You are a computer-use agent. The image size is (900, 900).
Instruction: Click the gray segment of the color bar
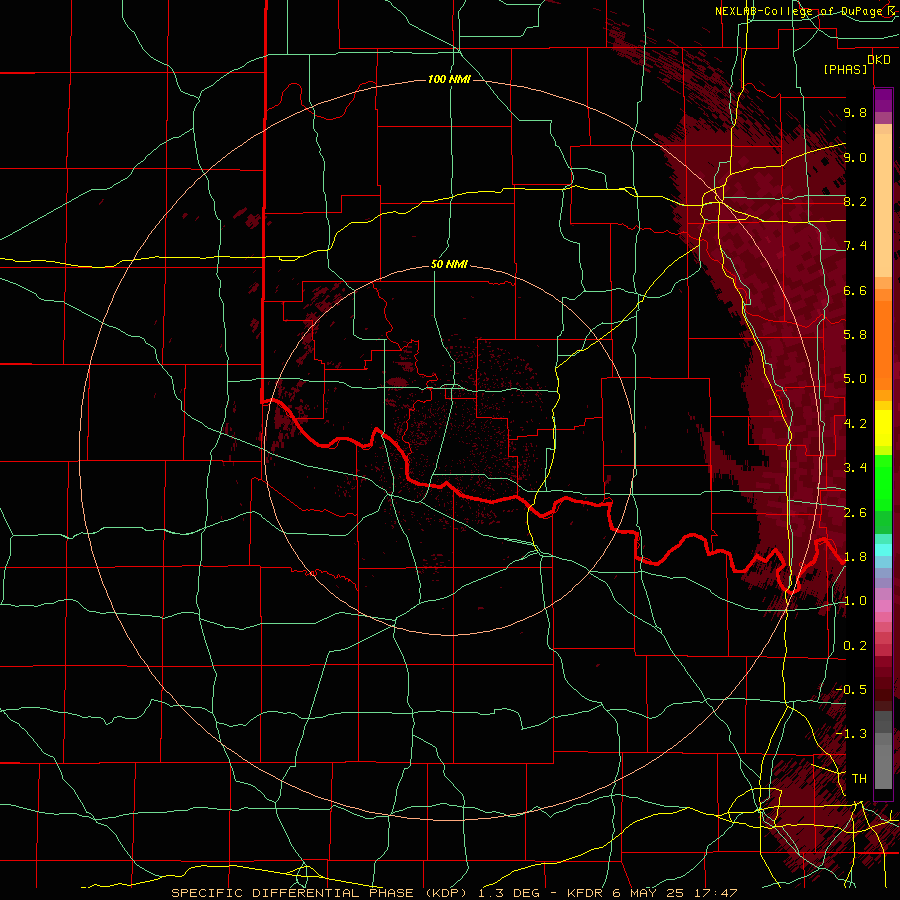coord(883,751)
